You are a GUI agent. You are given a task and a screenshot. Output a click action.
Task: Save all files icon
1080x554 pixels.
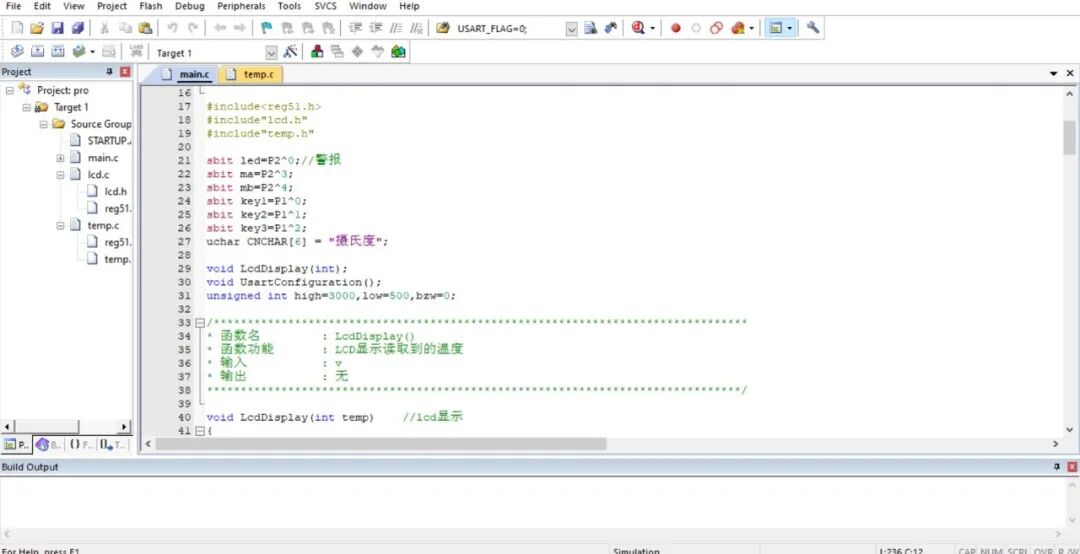tap(77, 28)
